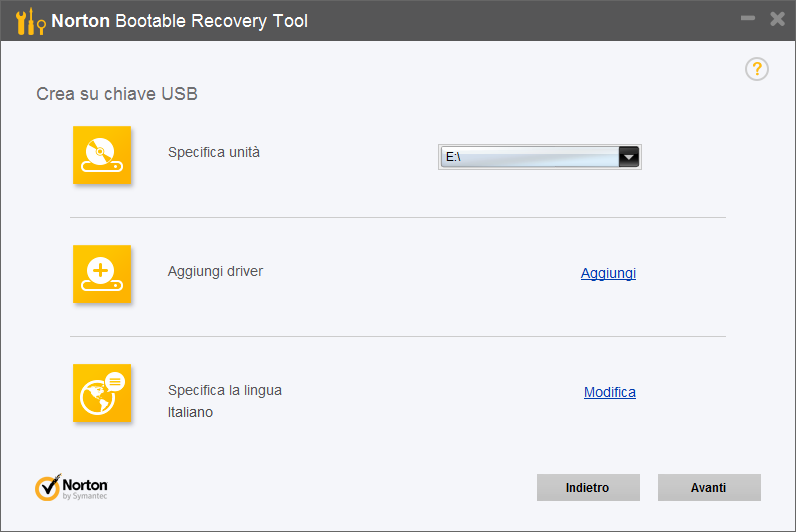Select the E:\ drive combo box

[x=528, y=156]
